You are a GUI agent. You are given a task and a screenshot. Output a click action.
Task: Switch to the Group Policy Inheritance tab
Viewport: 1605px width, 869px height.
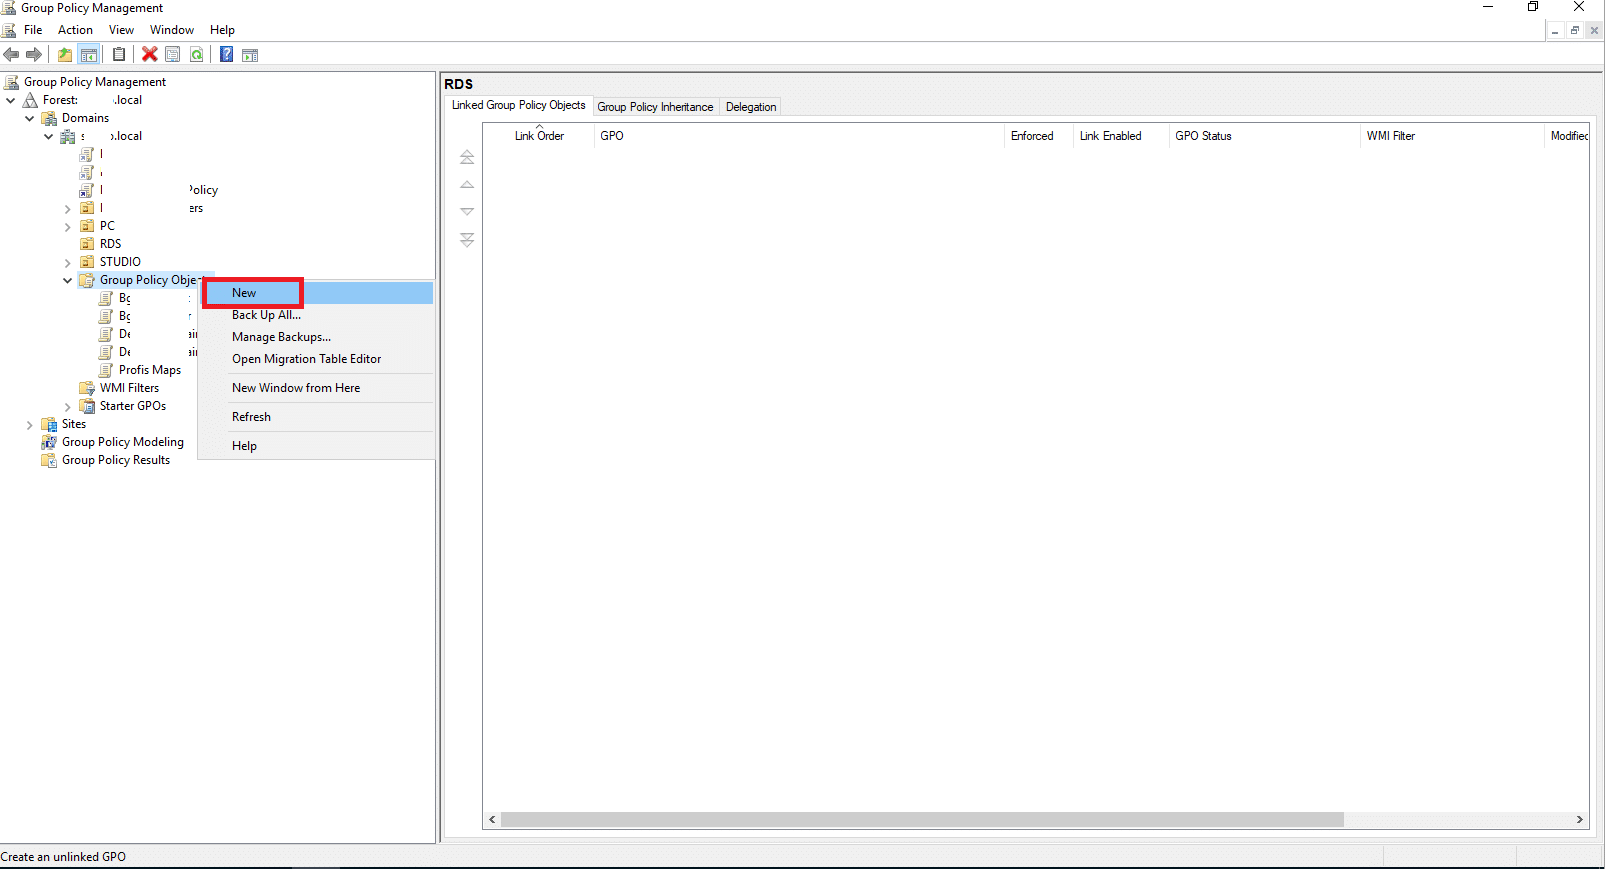point(655,107)
